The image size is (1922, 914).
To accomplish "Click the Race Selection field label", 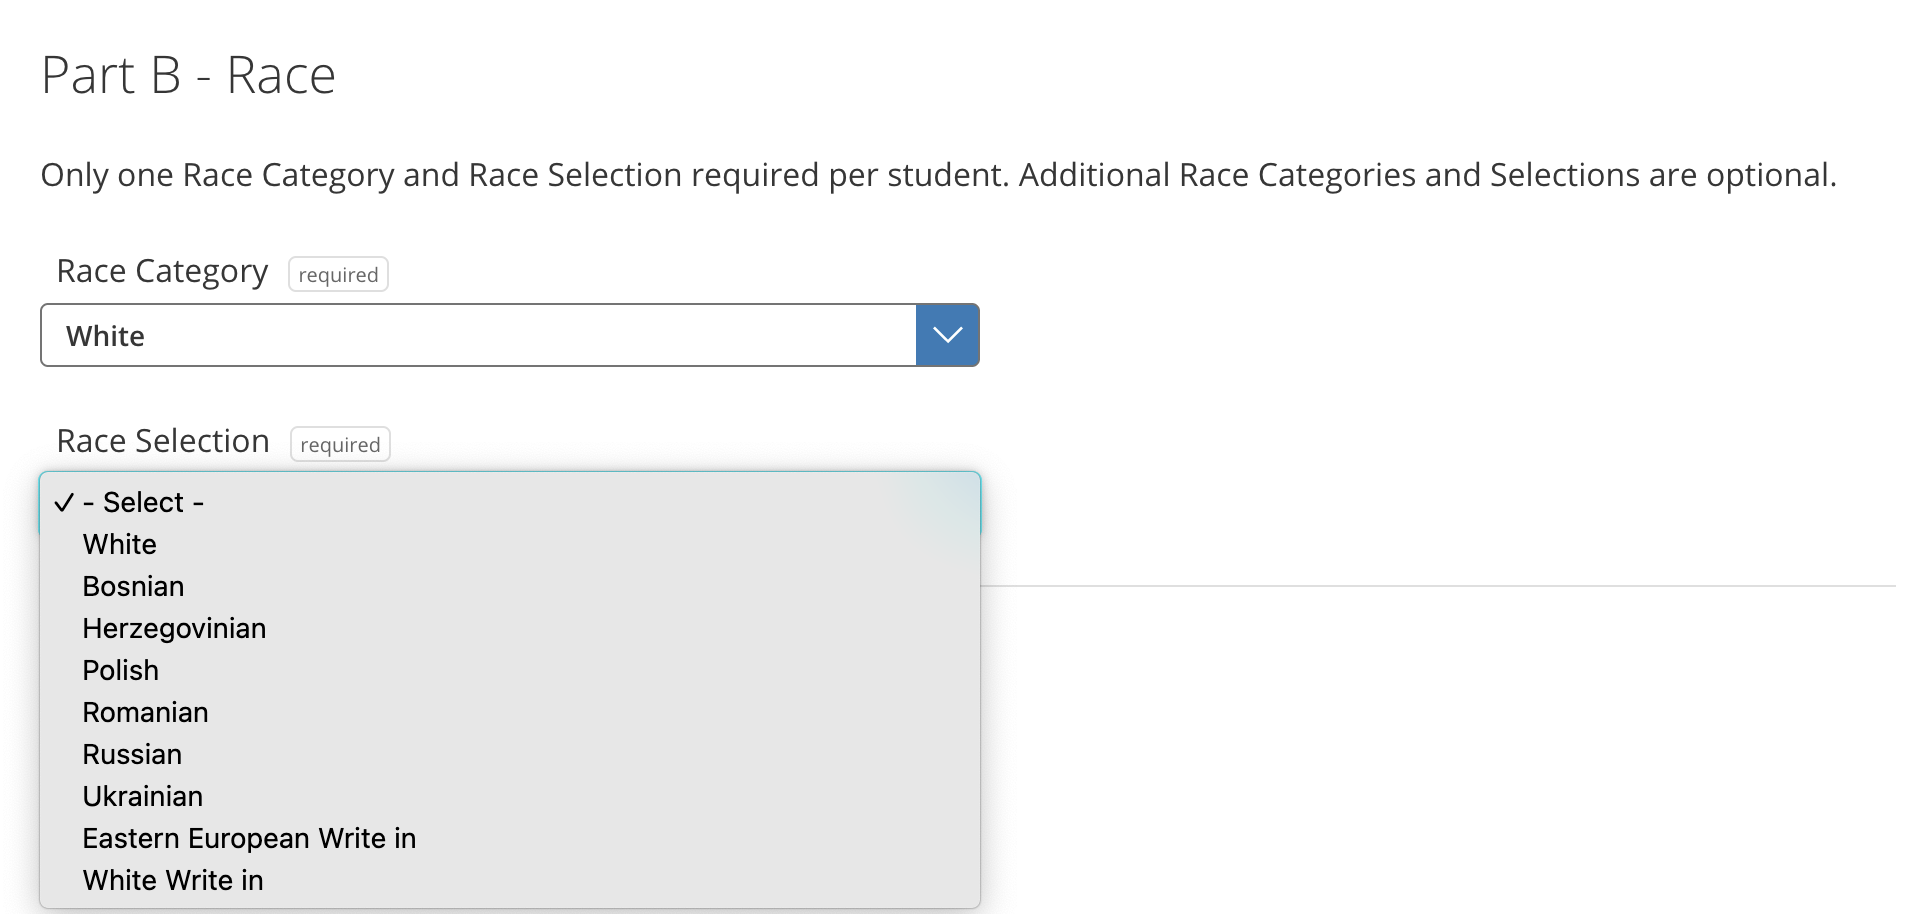I will [163, 440].
